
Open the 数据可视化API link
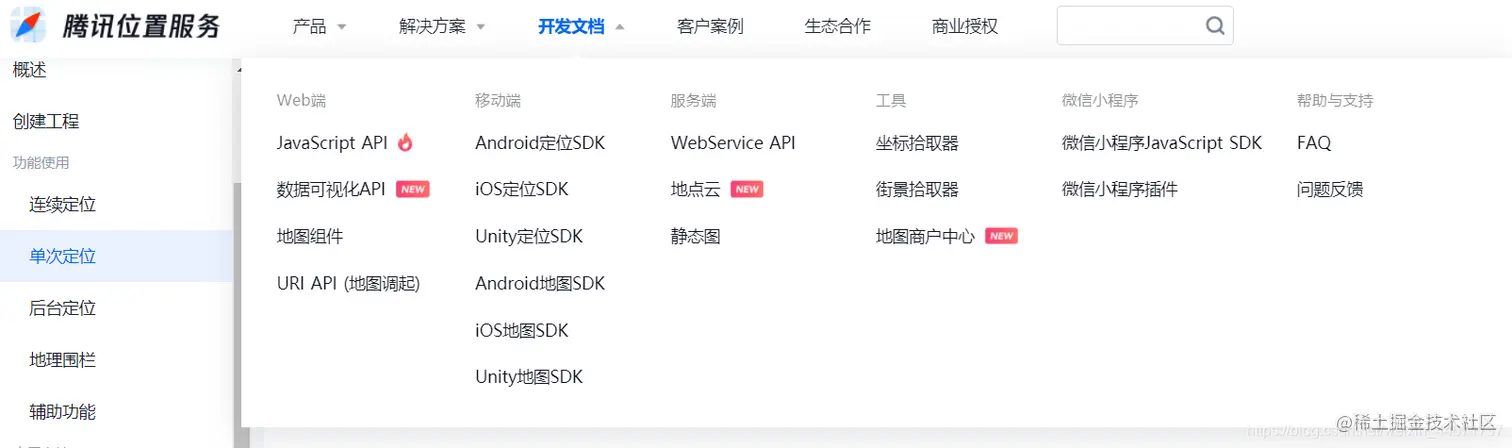(x=331, y=189)
